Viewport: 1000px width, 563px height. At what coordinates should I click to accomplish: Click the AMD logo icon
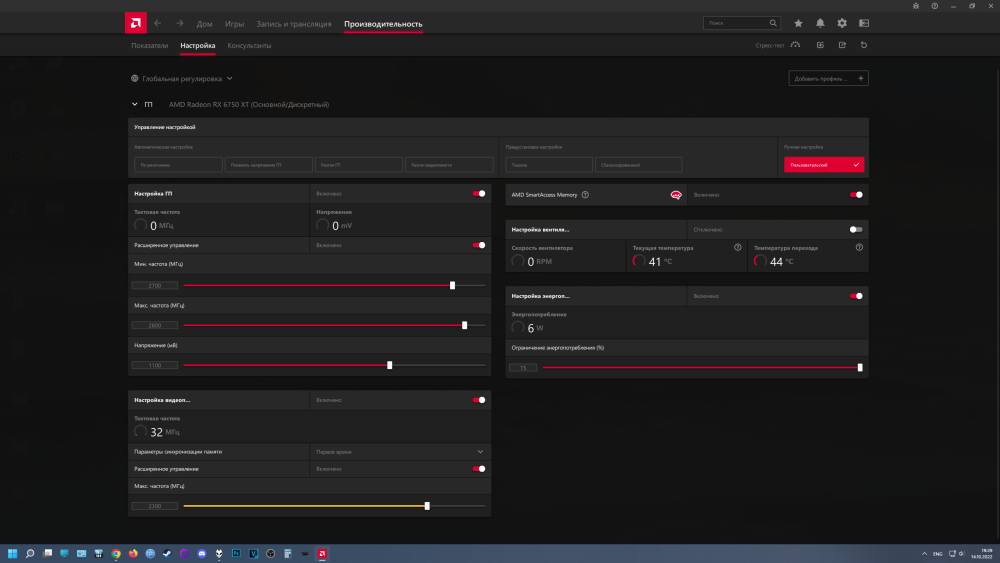click(x=136, y=23)
